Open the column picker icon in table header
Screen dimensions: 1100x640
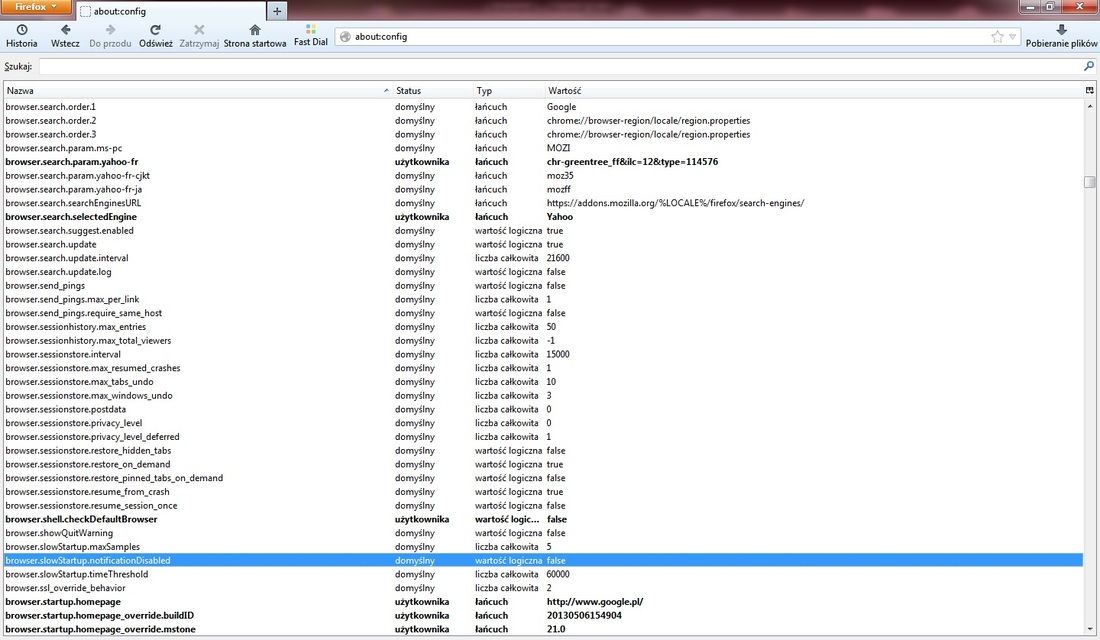tap(1089, 91)
